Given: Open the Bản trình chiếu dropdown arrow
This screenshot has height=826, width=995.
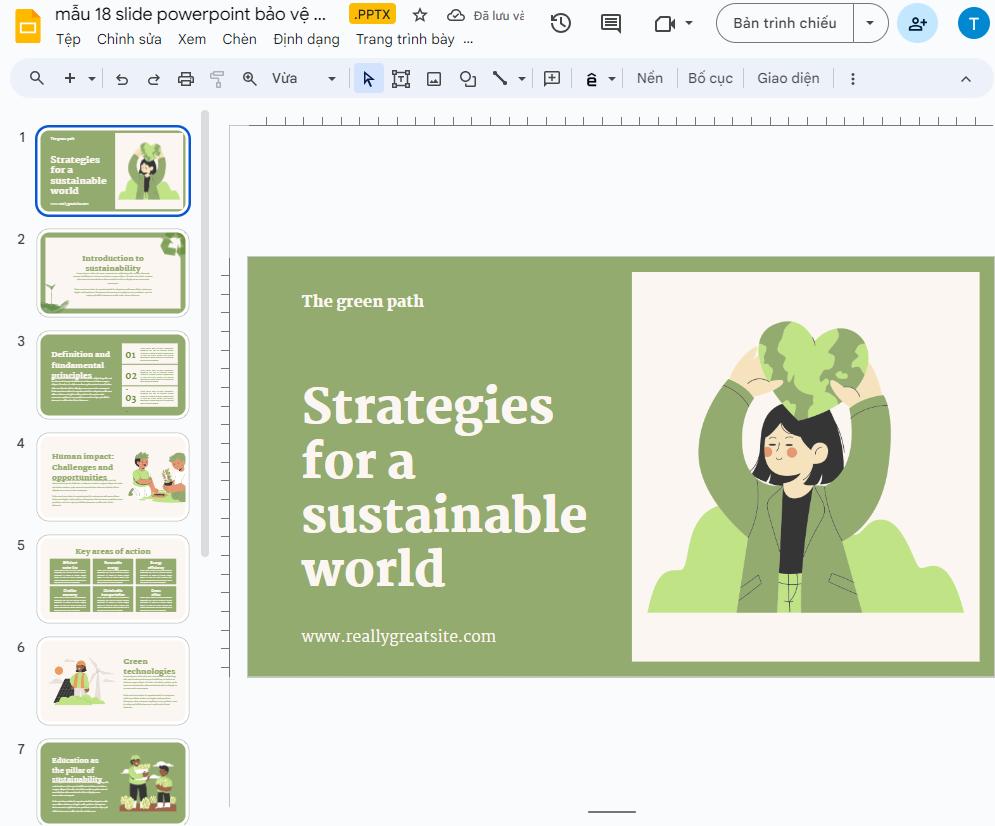Looking at the screenshot, I should pyautogui.click(x=869, y=22).
